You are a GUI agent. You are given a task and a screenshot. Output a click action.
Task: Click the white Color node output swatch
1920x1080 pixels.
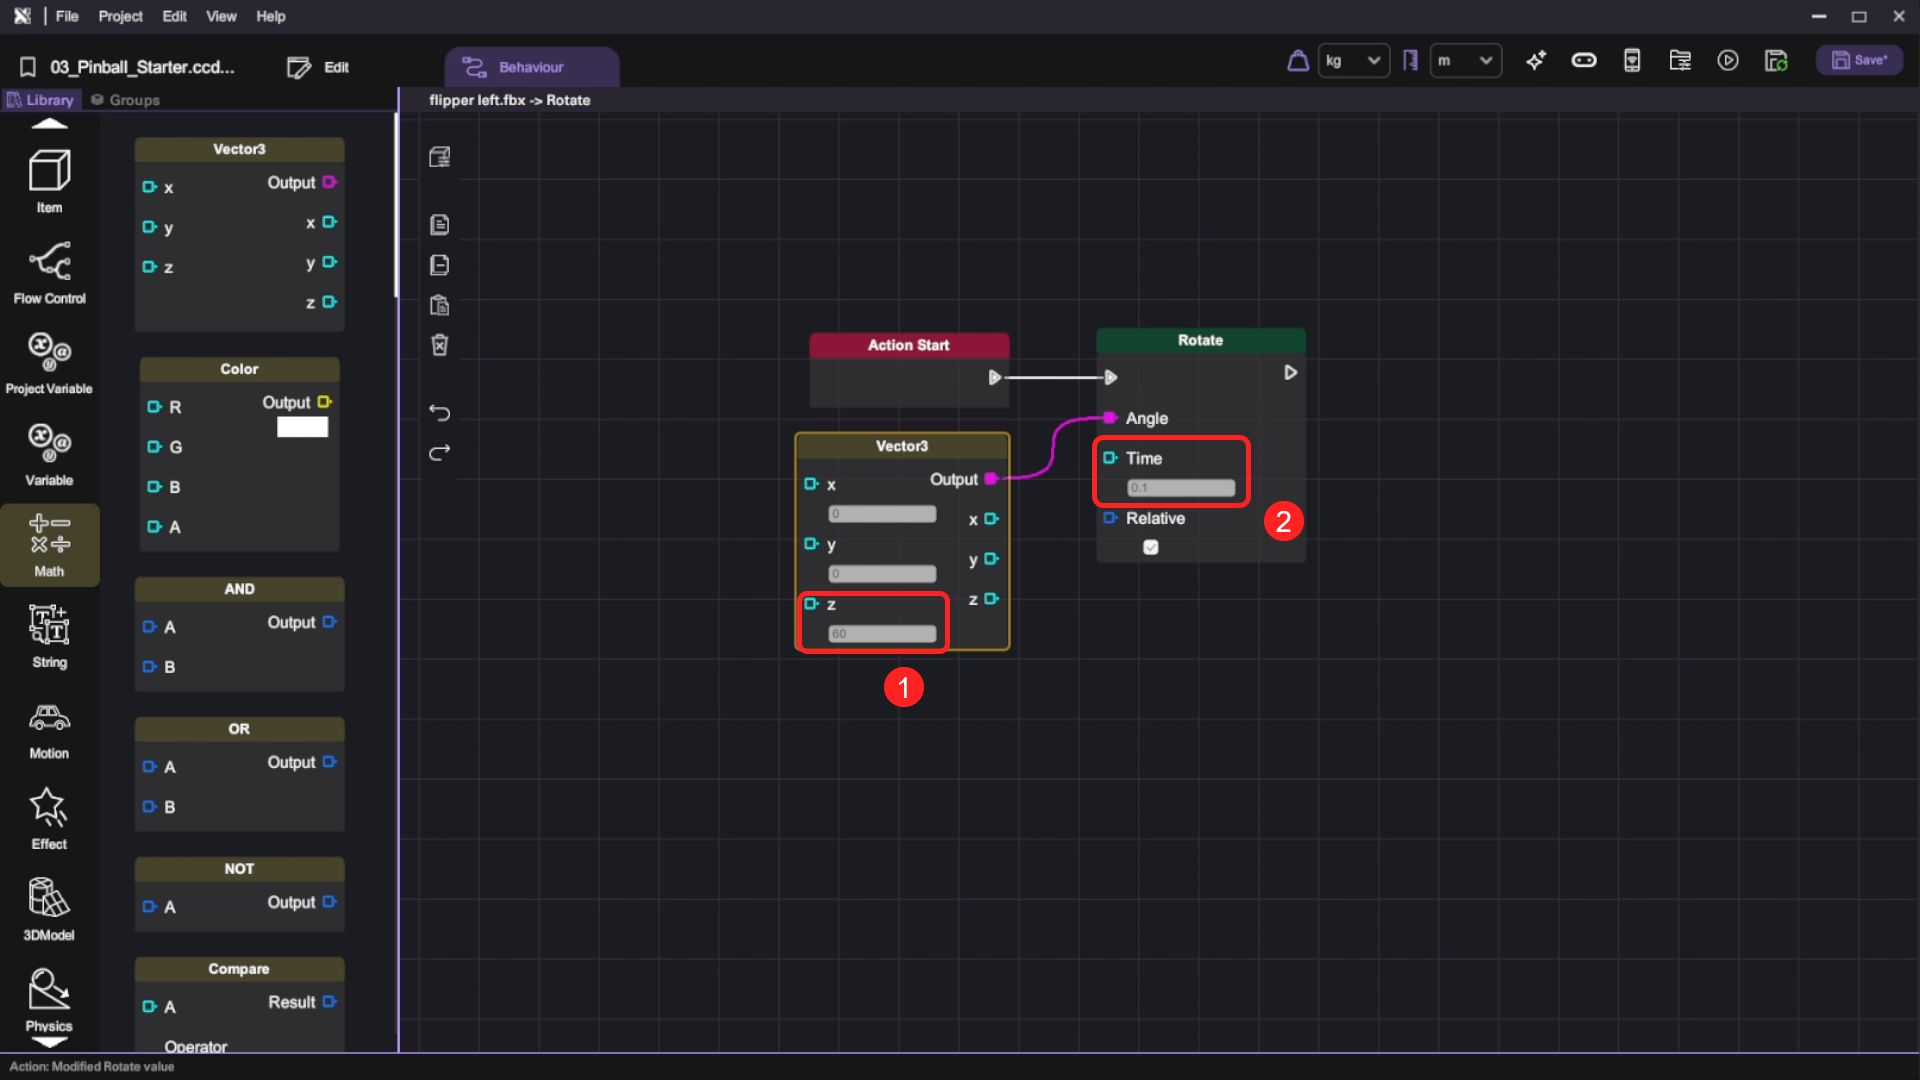[x=302, y=427]
